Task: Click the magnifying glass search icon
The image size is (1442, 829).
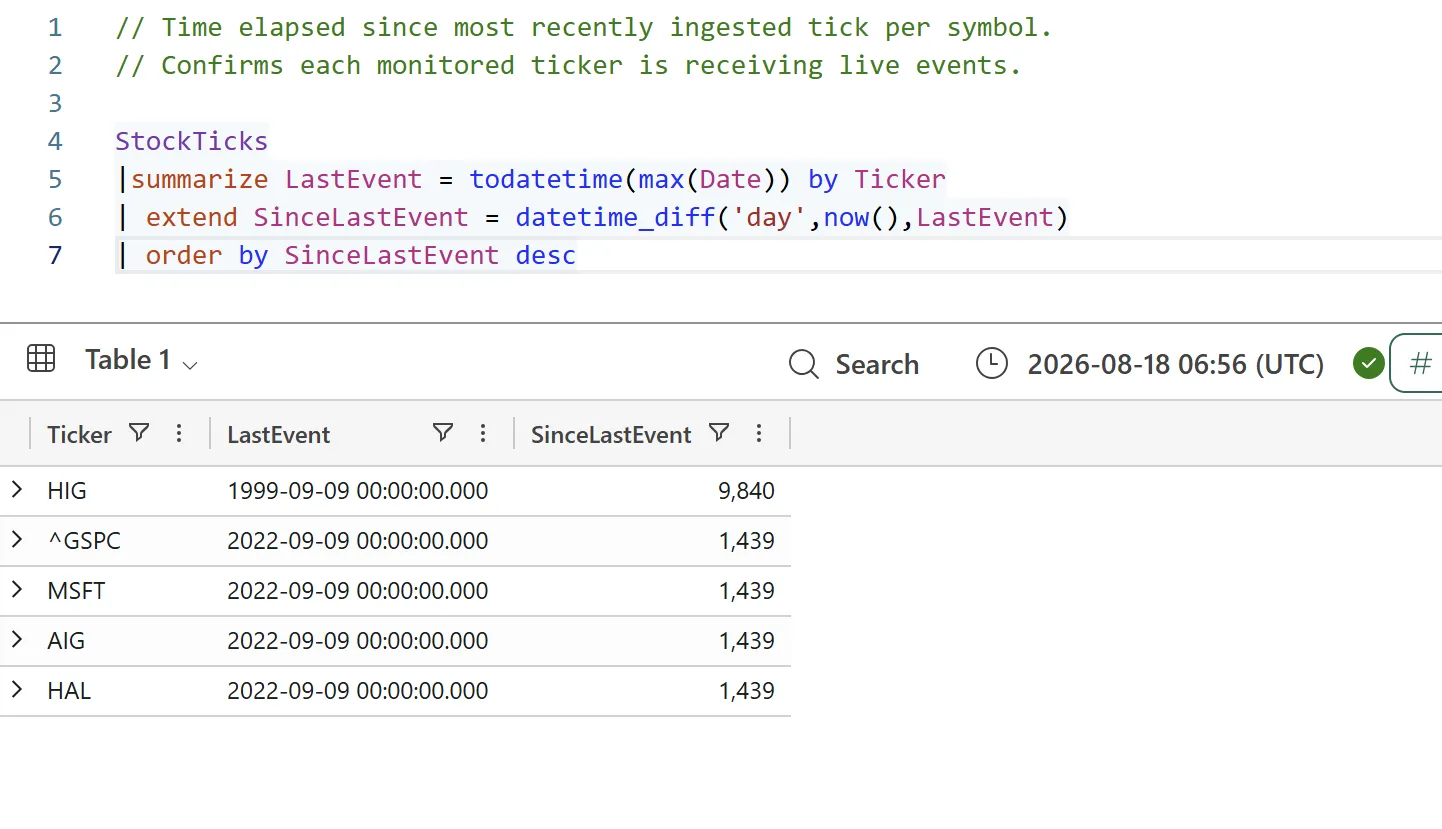Action: coord(804,364)
